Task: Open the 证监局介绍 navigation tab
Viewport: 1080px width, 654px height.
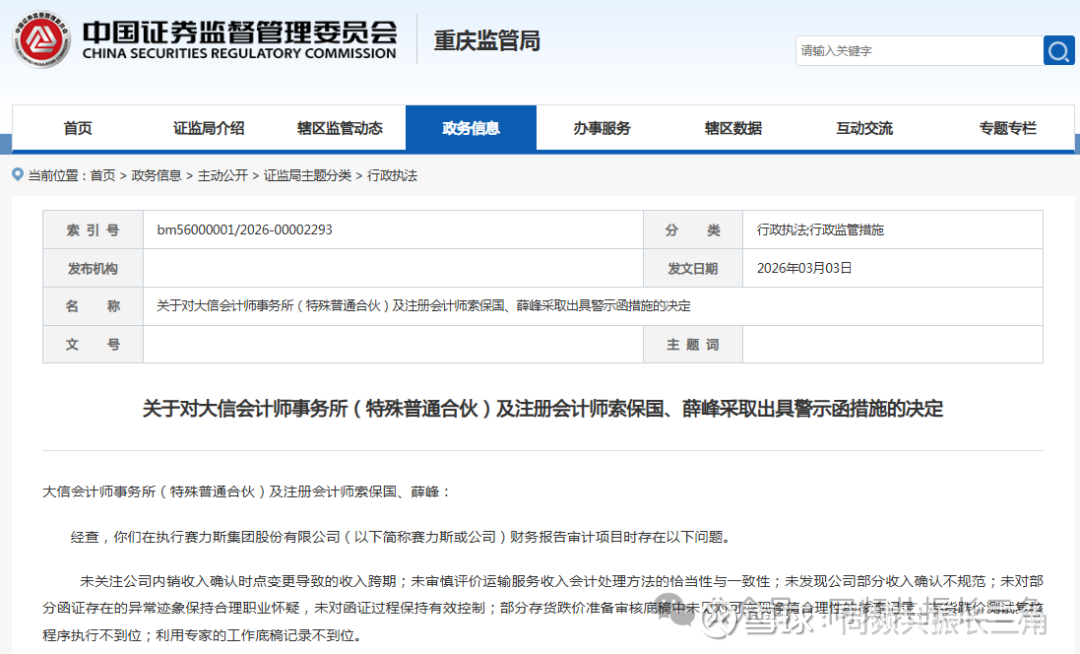Action: tap(209, 128)
